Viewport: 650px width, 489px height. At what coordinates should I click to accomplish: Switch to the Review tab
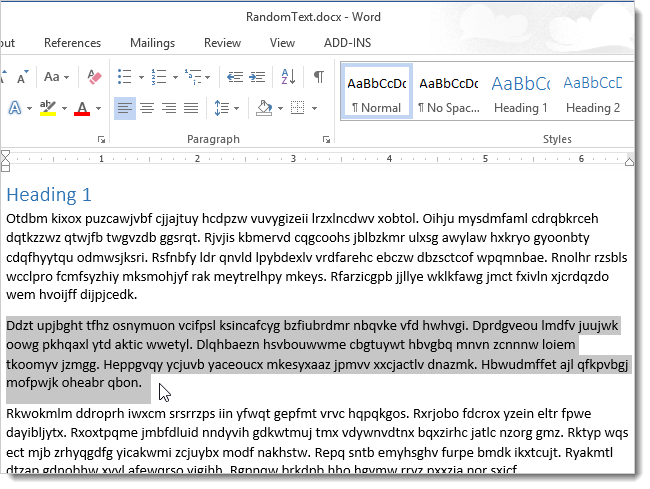coord(222,43)
